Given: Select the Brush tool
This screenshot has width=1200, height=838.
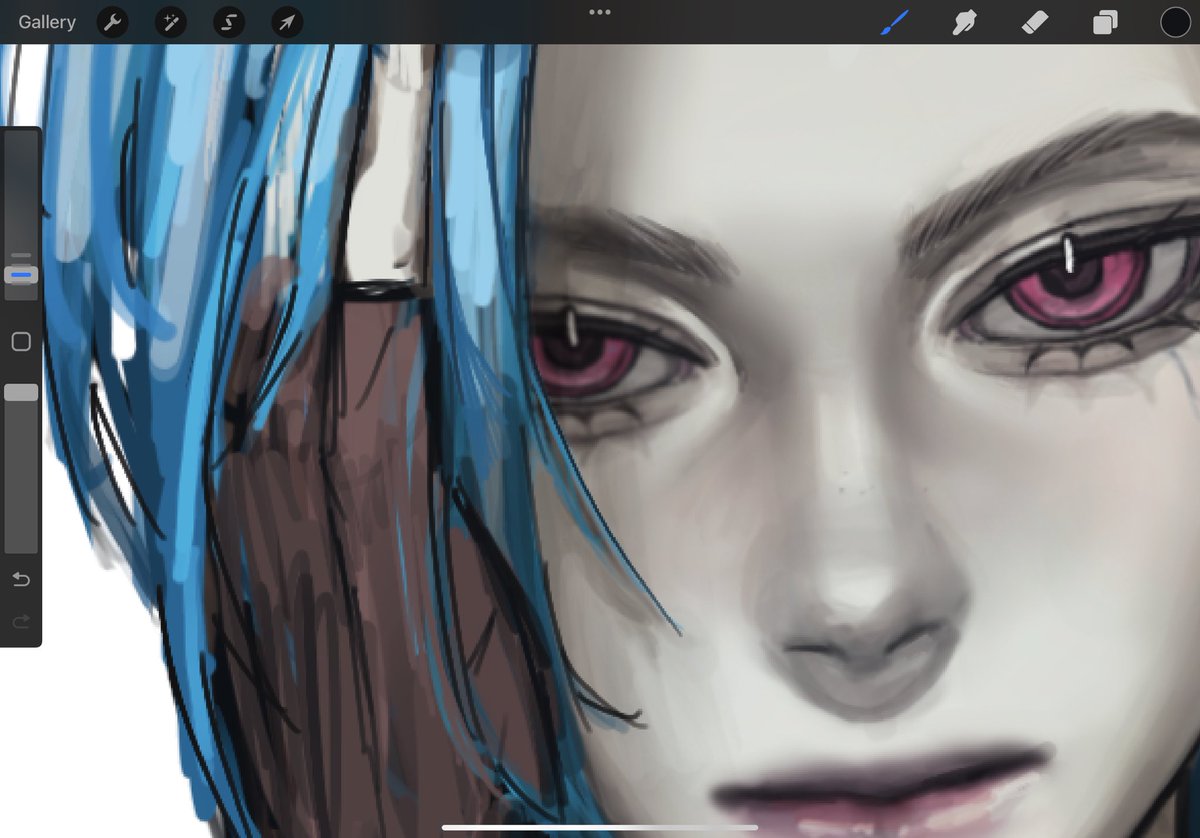Looking at the screenshot, I should [x=895, y=22].
